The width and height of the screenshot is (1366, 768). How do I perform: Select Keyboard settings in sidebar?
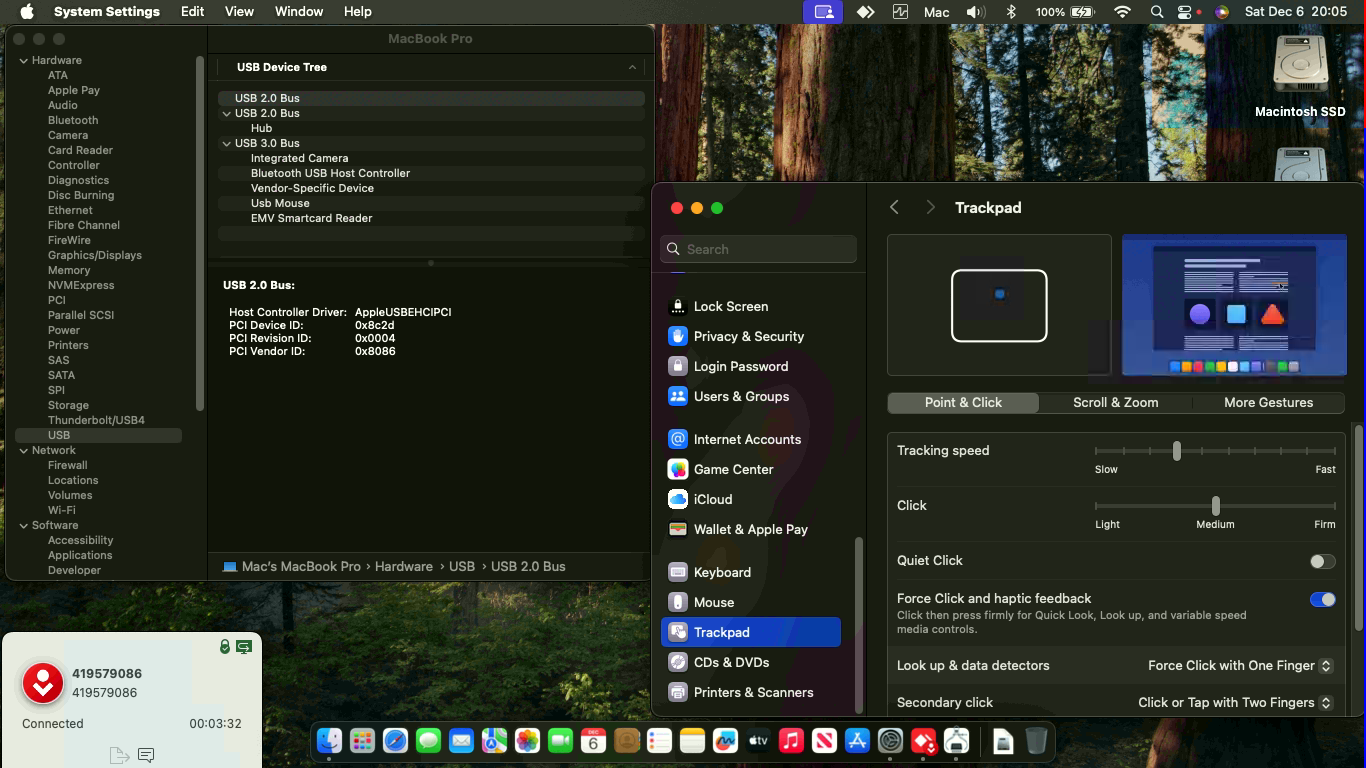[722, 572]
